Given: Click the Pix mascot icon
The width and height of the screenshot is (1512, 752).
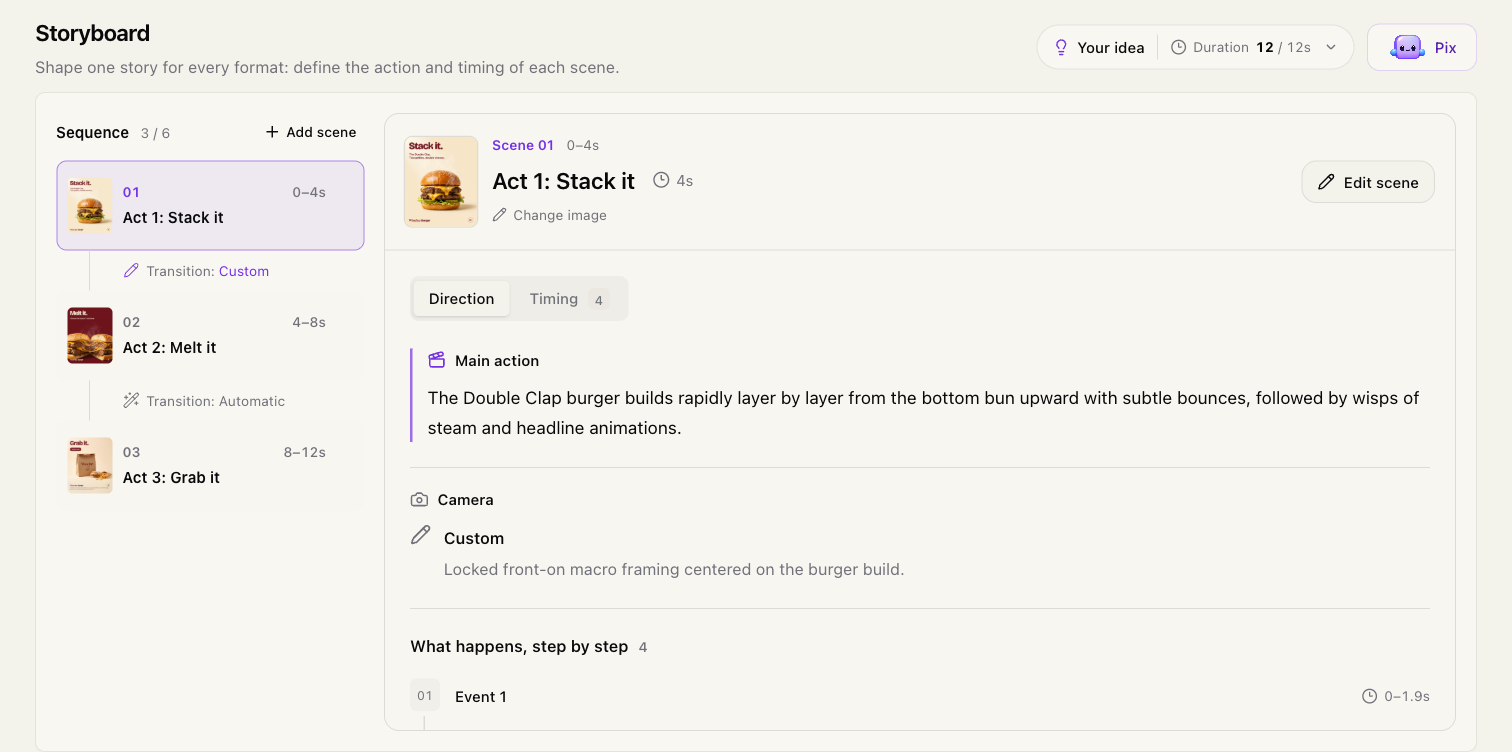Looking at the screenshot, I should tap(1407, 47).
